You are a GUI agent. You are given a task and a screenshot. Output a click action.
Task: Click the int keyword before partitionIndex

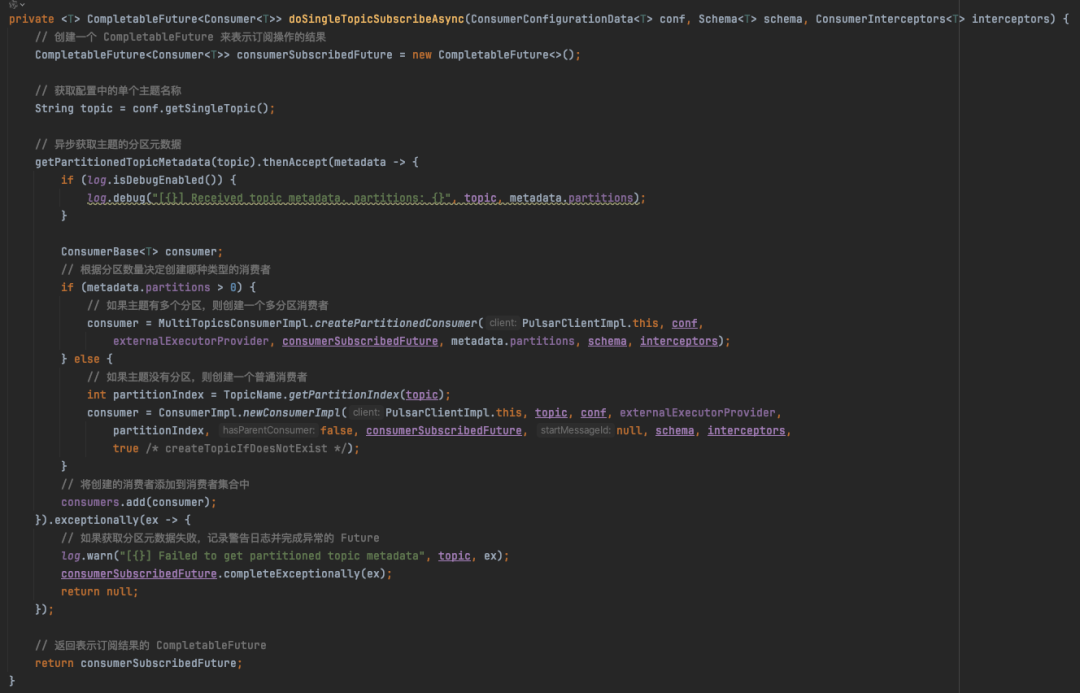pyautogui.click(x=96, y=395)
